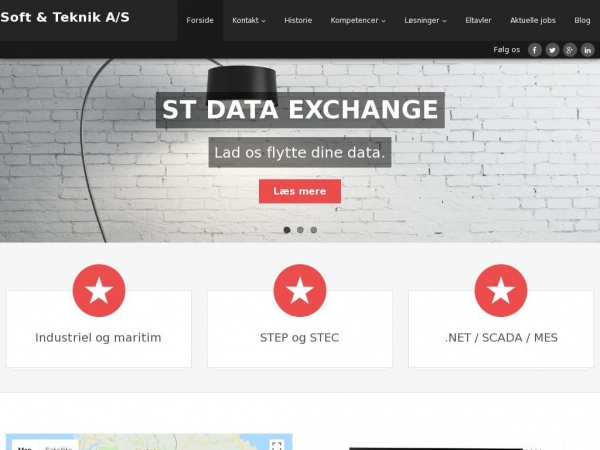Open the Aktuelle jobs menu item
The width and height of the screenshot is (600, 450).
tap(533, 20)
